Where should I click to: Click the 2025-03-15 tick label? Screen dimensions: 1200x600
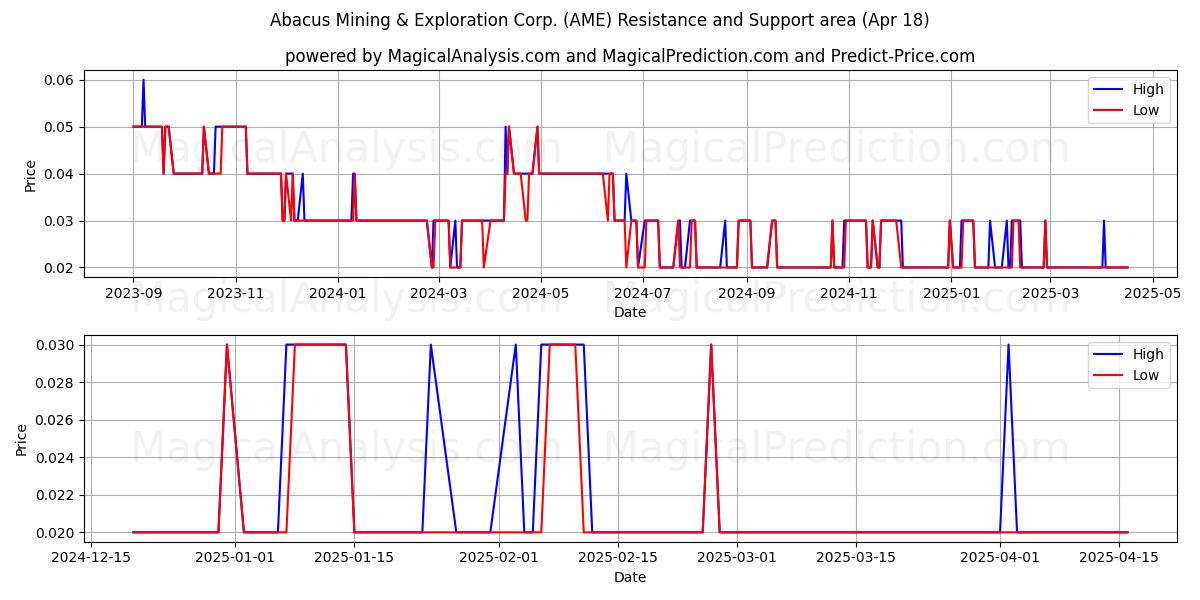coord(856,558)
